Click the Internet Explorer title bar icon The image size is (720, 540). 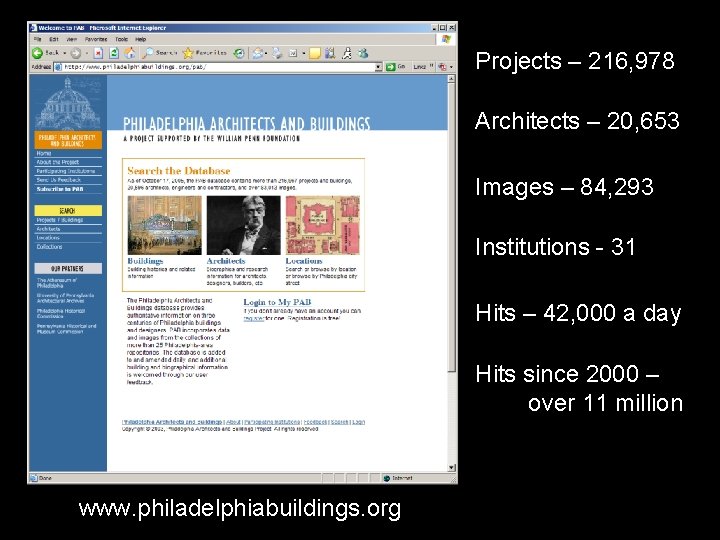pos(34,28)
